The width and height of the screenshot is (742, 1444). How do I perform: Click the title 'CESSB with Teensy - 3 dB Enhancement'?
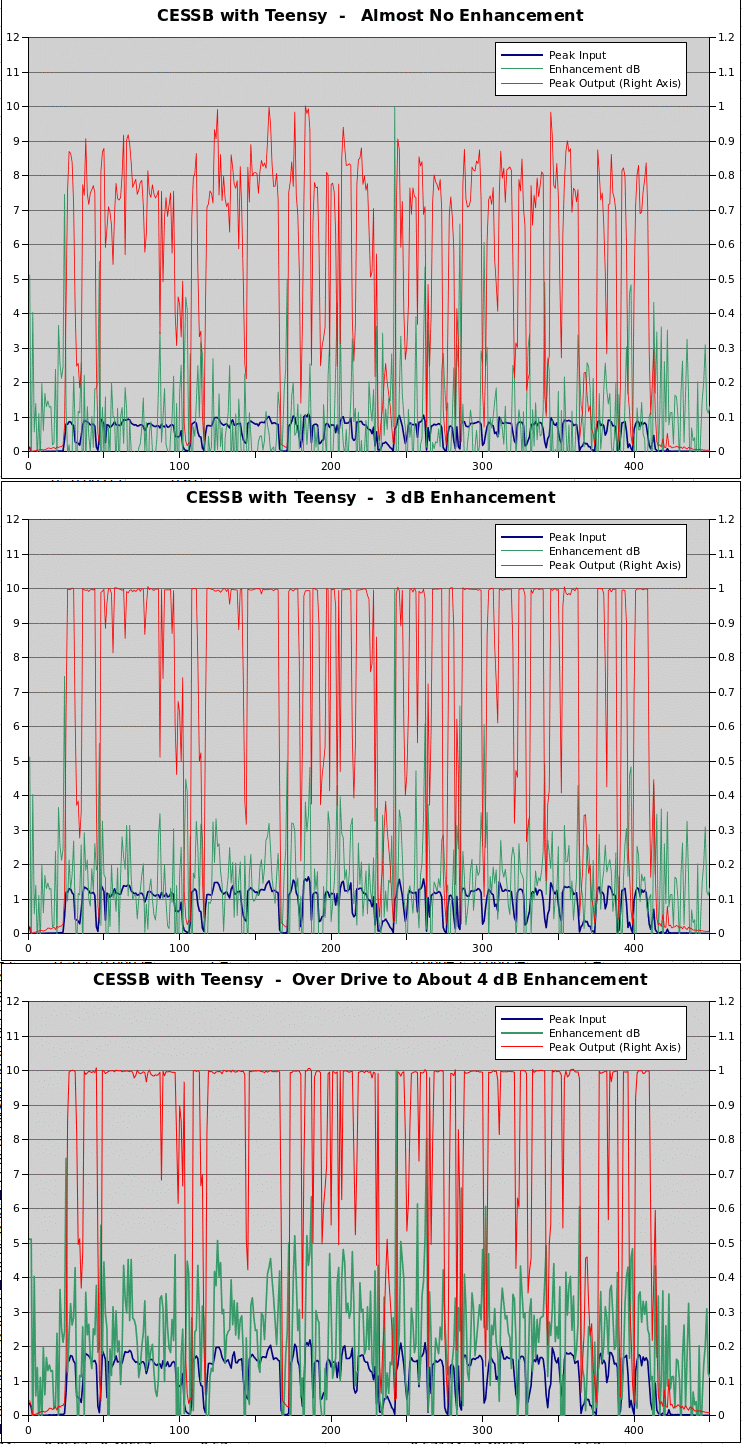click(370, 498)
